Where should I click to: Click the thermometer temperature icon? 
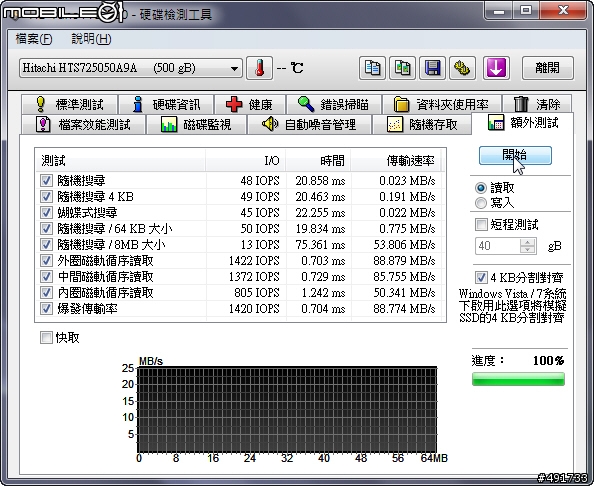pos(259,68)
